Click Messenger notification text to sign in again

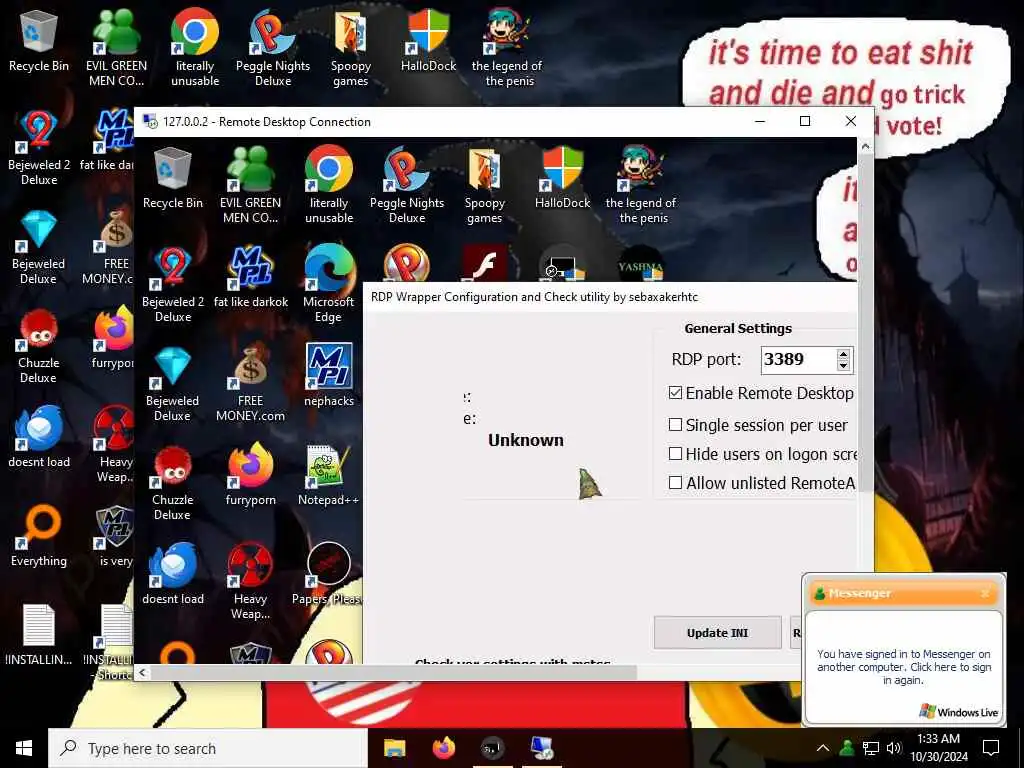pos(904,667)
